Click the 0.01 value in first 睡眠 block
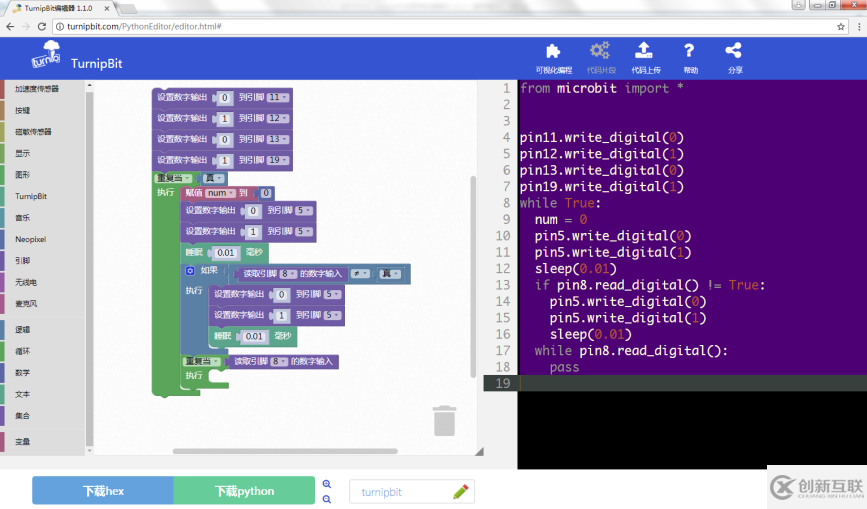 tap(226, 253)
